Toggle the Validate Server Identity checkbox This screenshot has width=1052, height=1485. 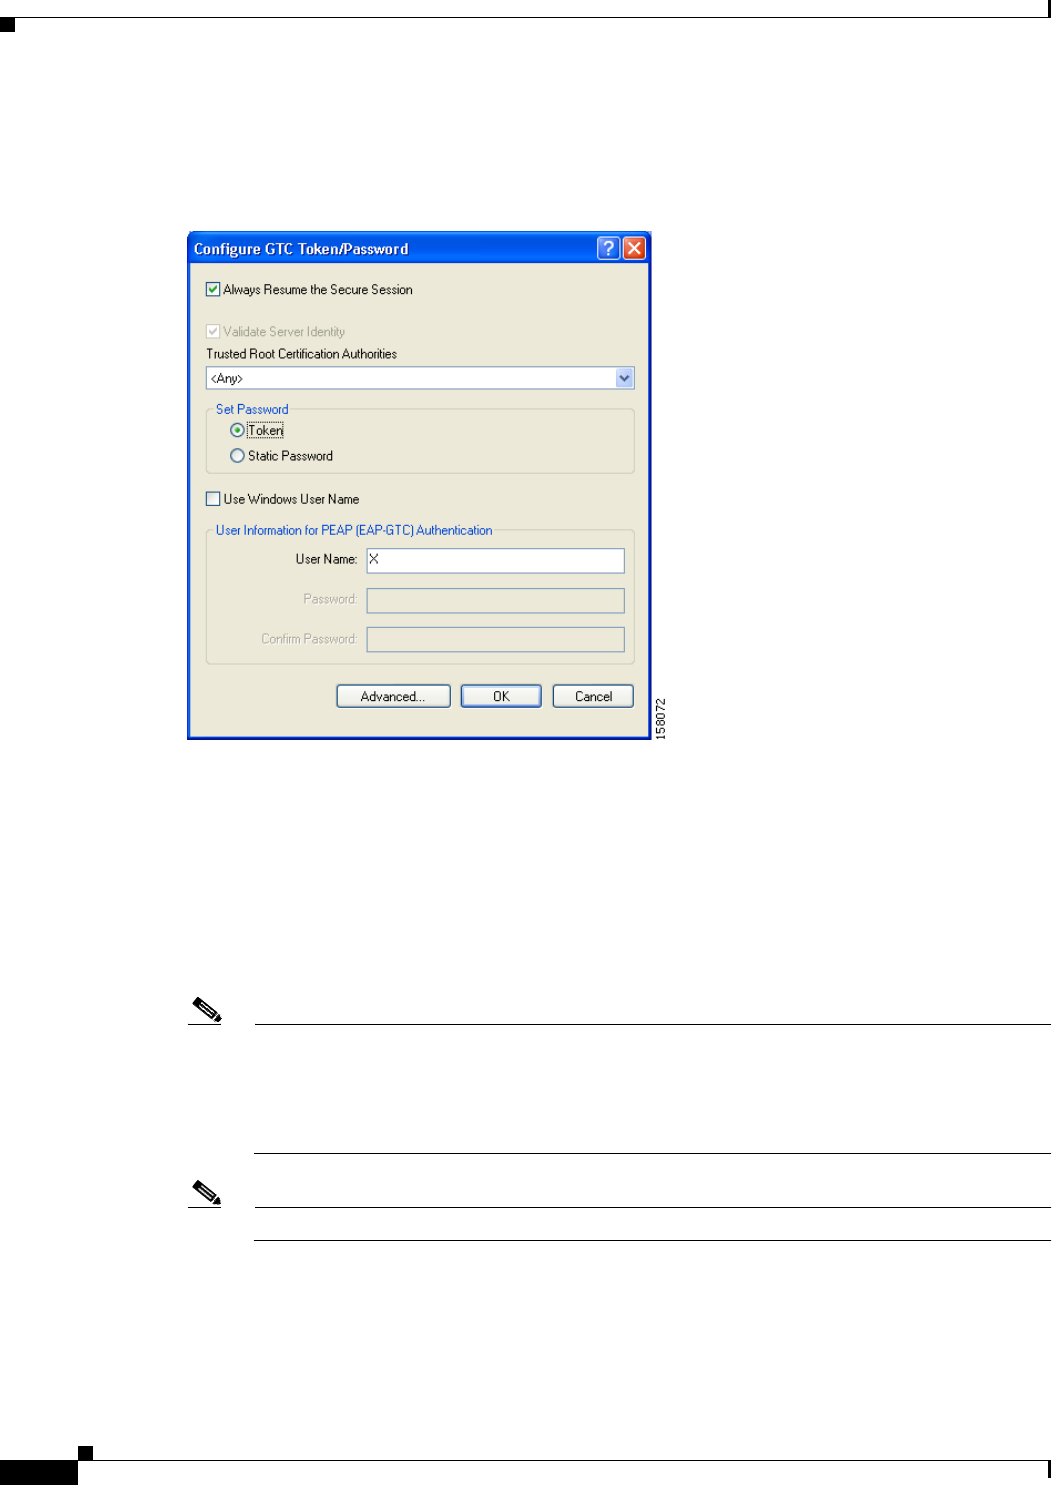click(x=213, y=331)
